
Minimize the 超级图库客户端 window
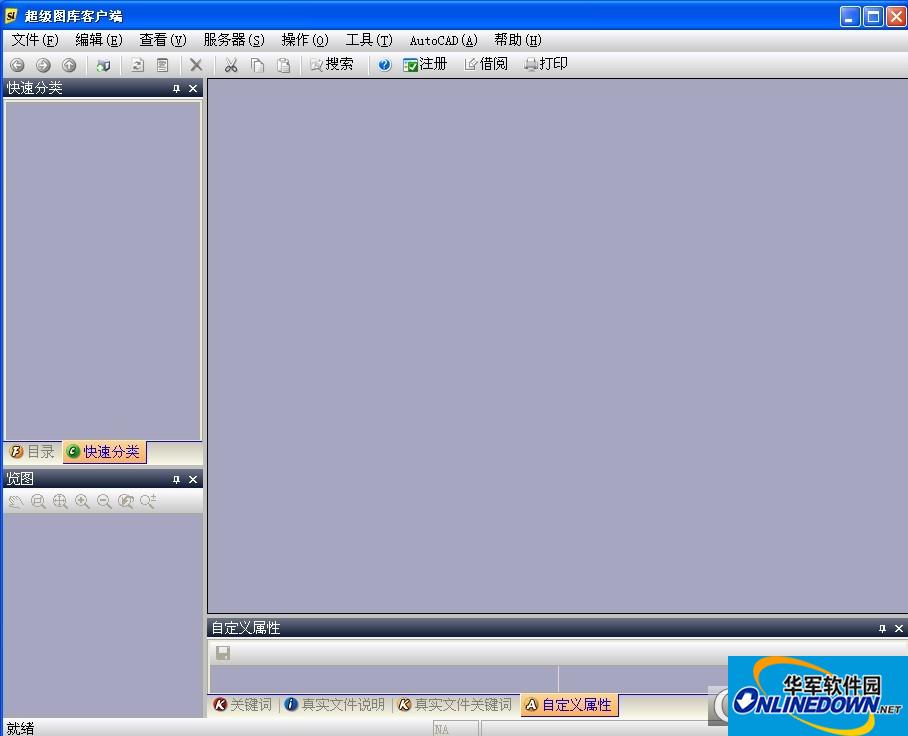[850, 16]
